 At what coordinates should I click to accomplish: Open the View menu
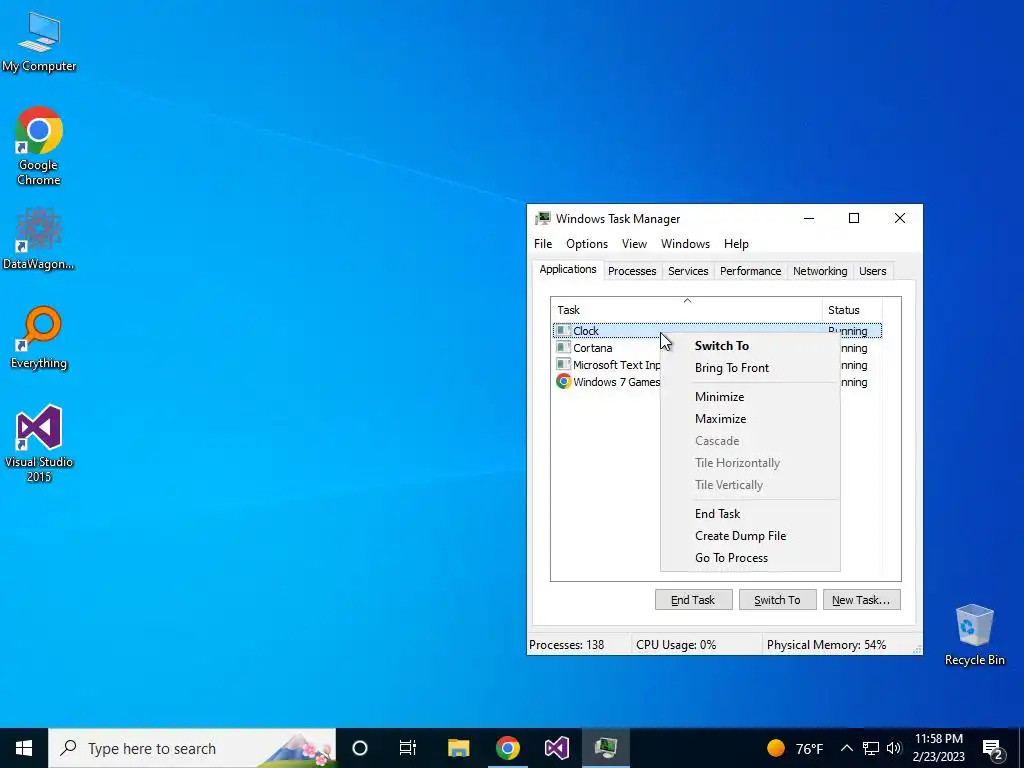point(634,244)
